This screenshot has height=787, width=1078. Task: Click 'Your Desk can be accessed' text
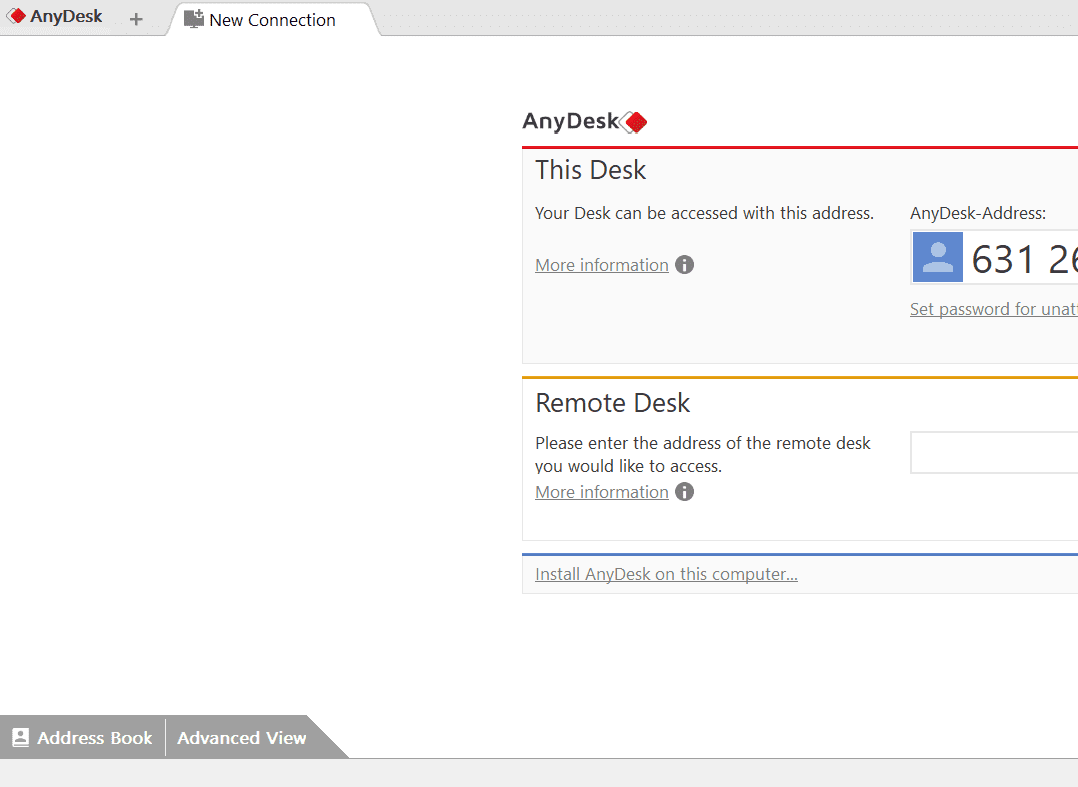coord(704,213)
